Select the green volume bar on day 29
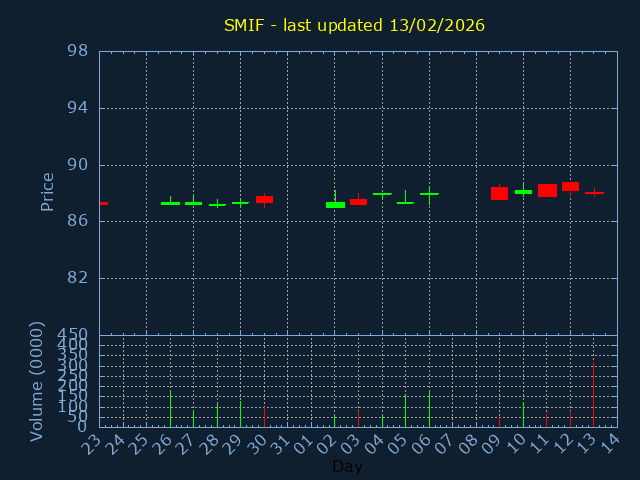640x480 pixels. click(x=240, y=414)
